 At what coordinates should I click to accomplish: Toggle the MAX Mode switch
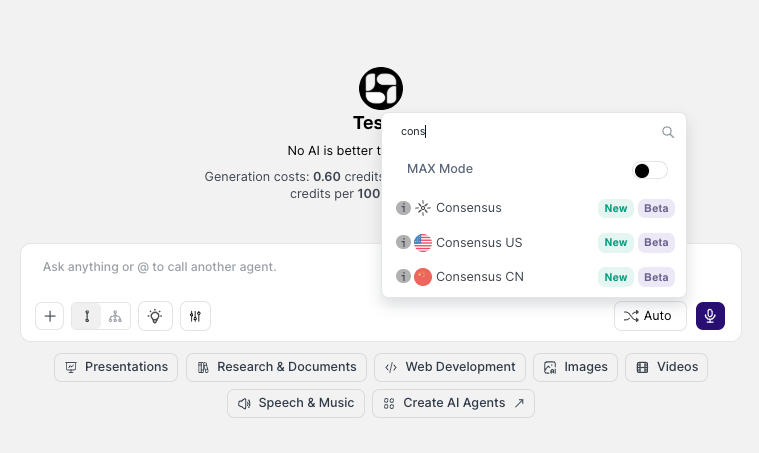[x=650, y=170]
